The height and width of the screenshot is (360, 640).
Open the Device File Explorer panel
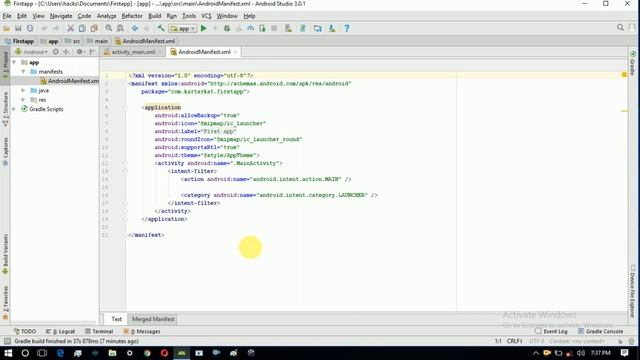[633, 291]
